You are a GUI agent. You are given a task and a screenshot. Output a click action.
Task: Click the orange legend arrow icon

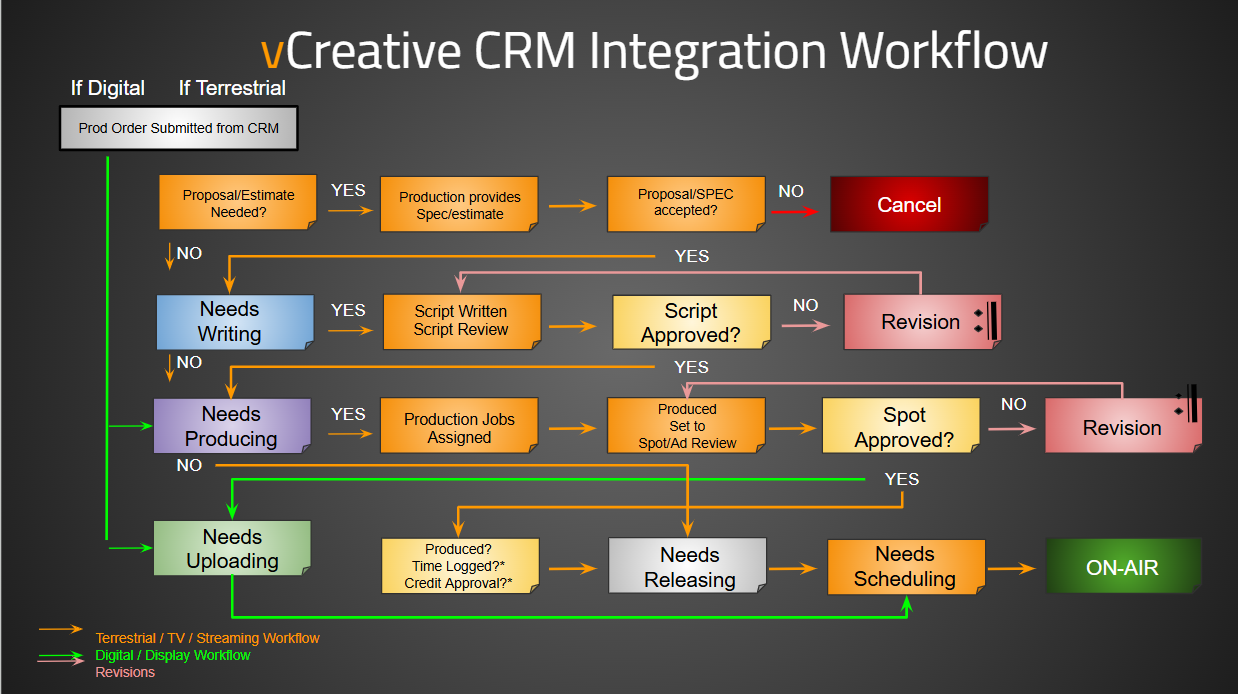tap(60, 629)
